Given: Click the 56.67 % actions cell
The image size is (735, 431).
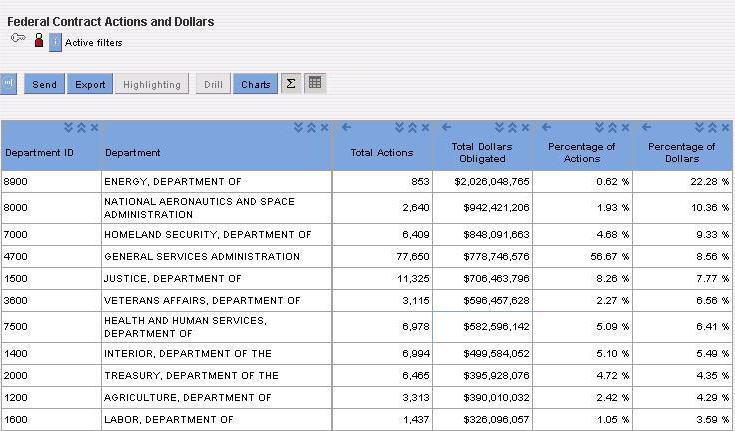Looking at the screenshot, I should pos(583,257).
